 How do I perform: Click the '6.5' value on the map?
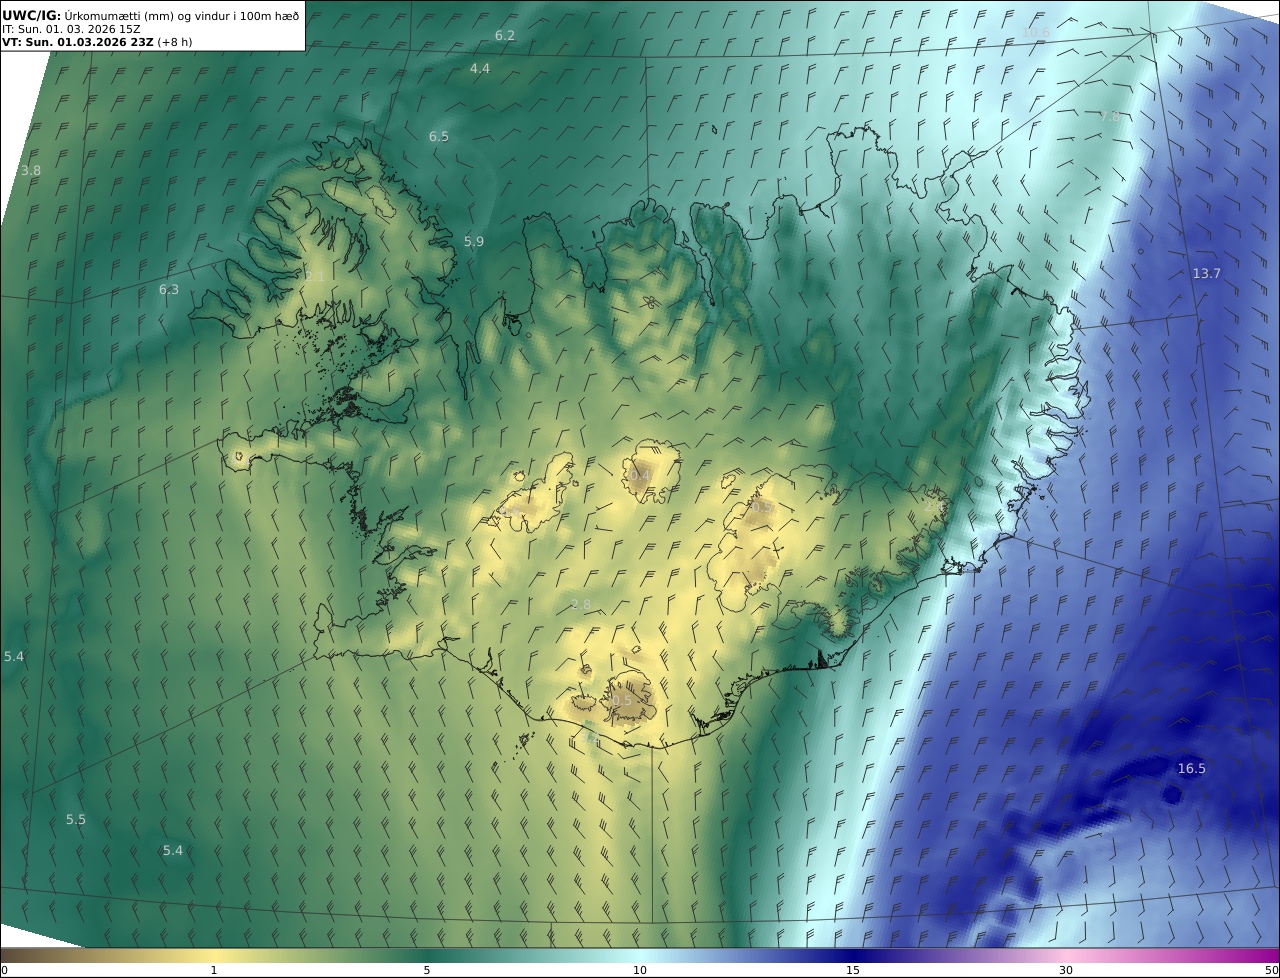point(439,136)
